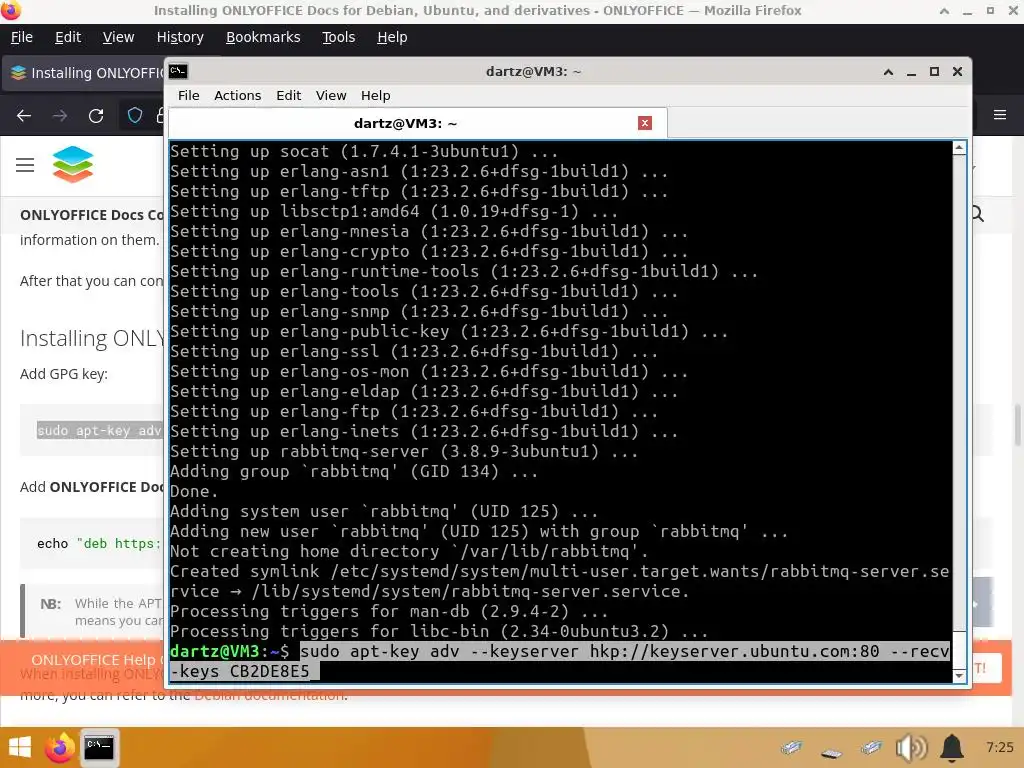The height and width of the screenshot is (768, 1024).
Task: Open terminal Edit menu
Action: click(x=289, y=95)
